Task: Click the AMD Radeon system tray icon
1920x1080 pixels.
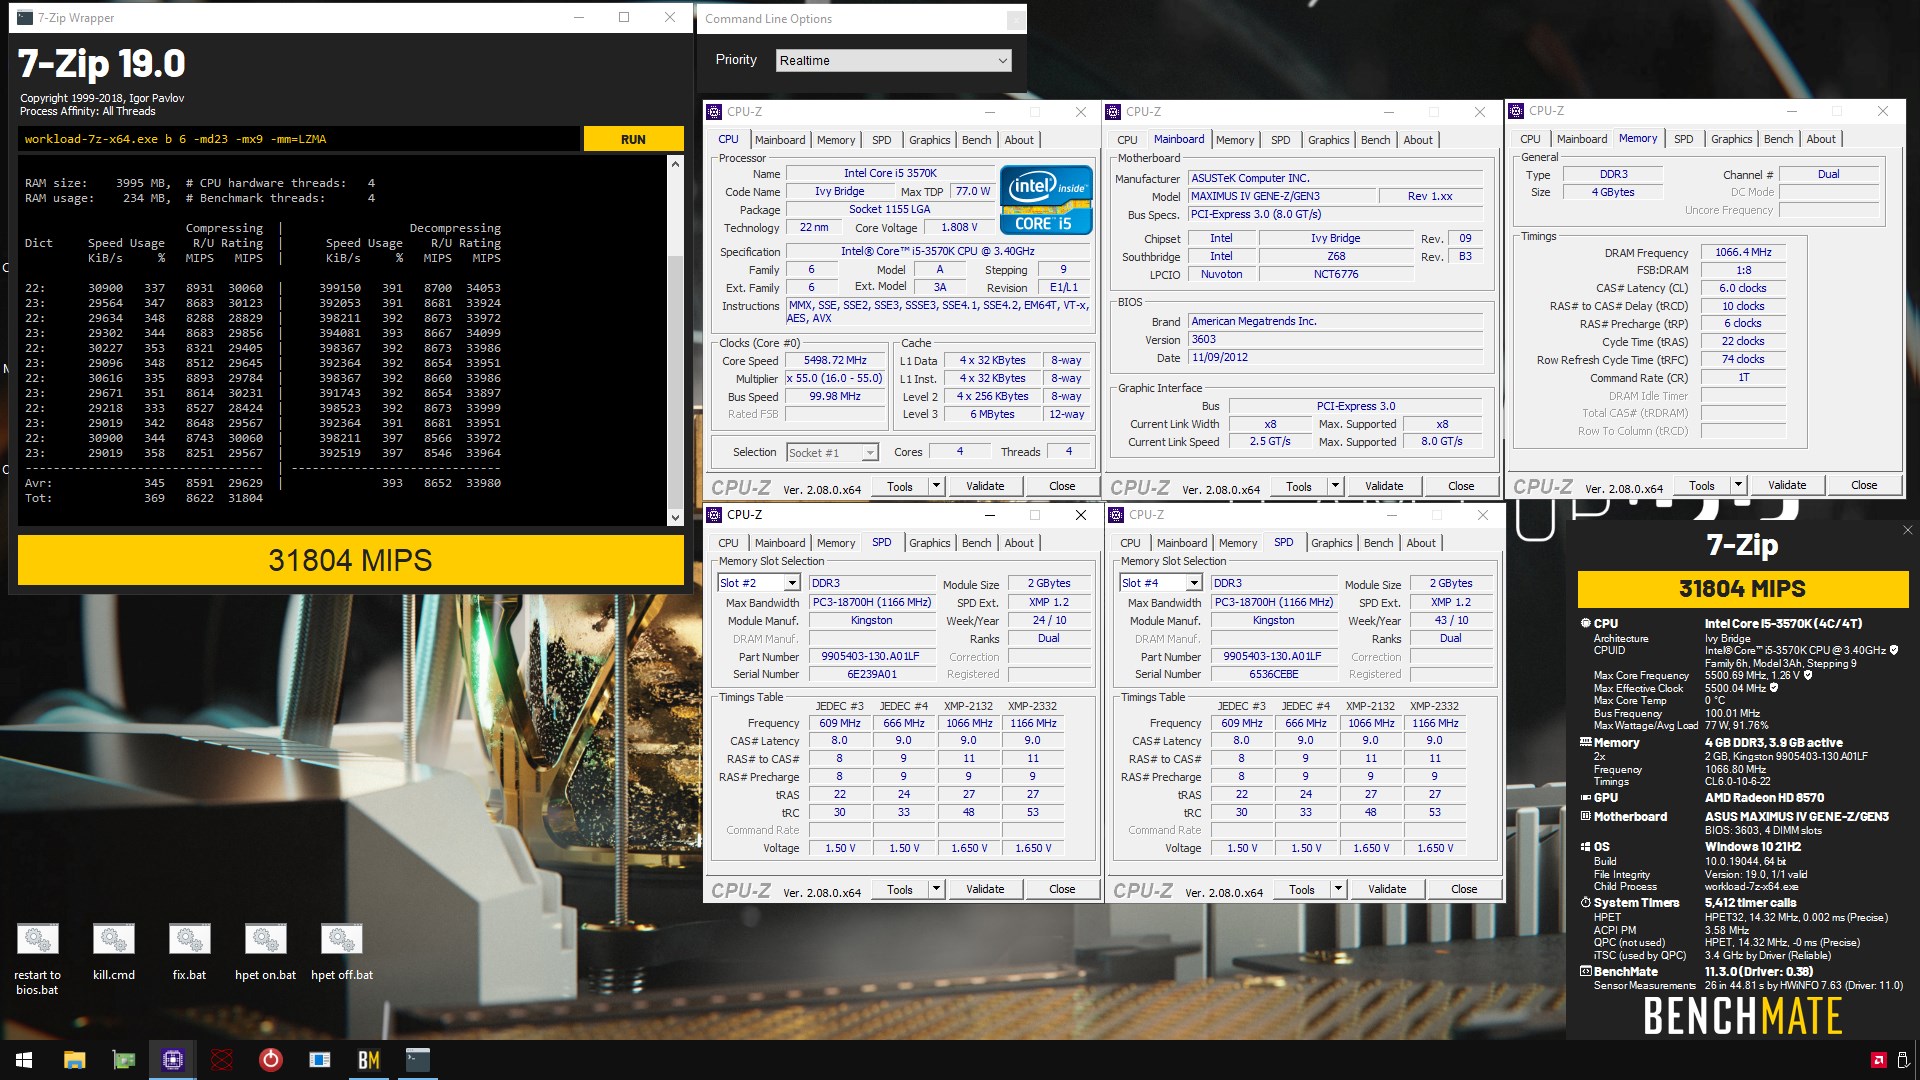Action: 1879,1060
